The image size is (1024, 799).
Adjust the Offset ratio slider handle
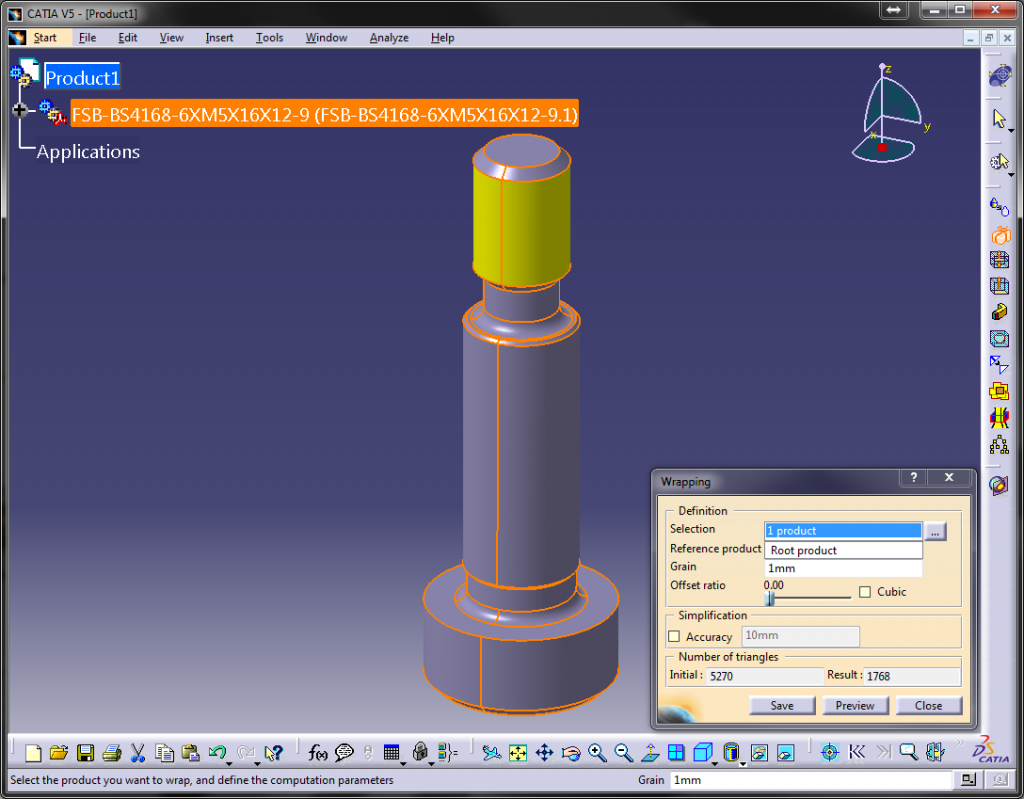coord(770,597)
